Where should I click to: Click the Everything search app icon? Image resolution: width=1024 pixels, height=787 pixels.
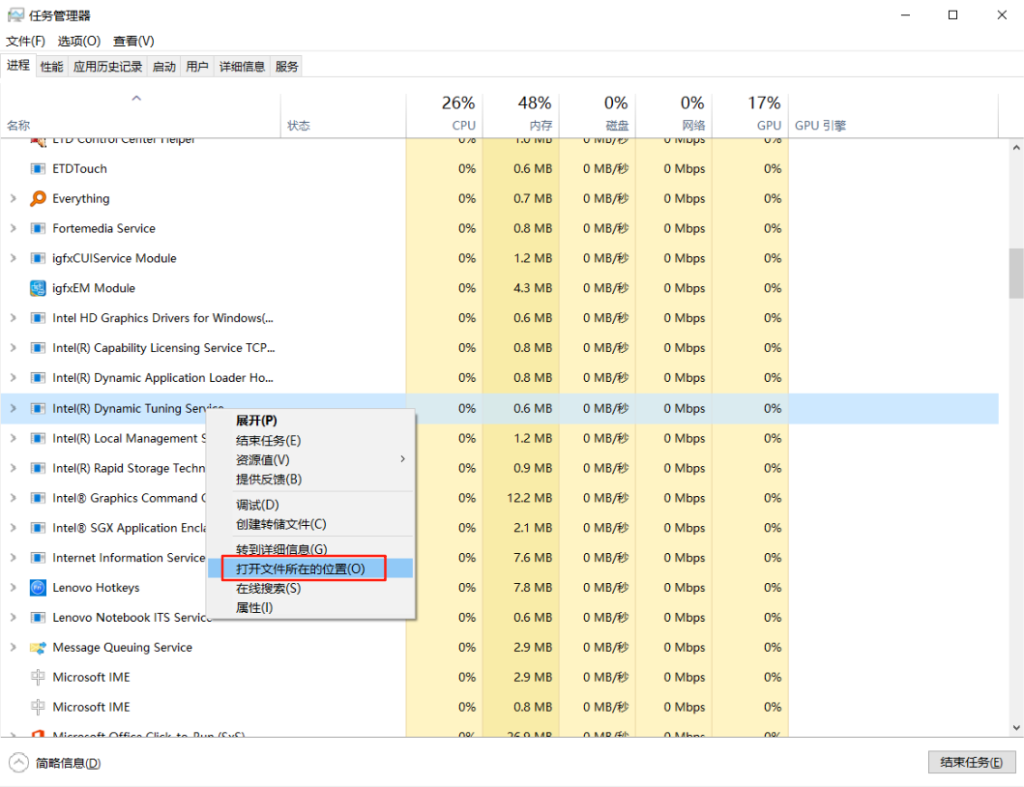[x=38, y=199]
